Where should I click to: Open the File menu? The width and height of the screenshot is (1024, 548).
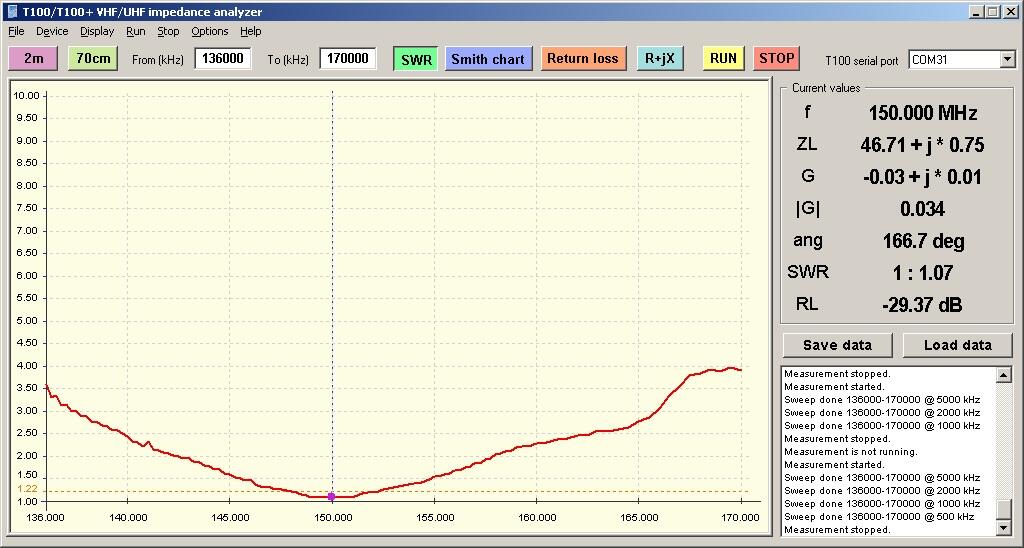(16, 31)
